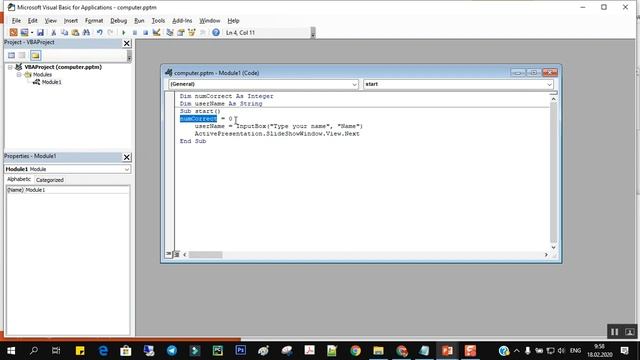
Task: Open Photoshop from the taskbar
Action: pos(240,351)
